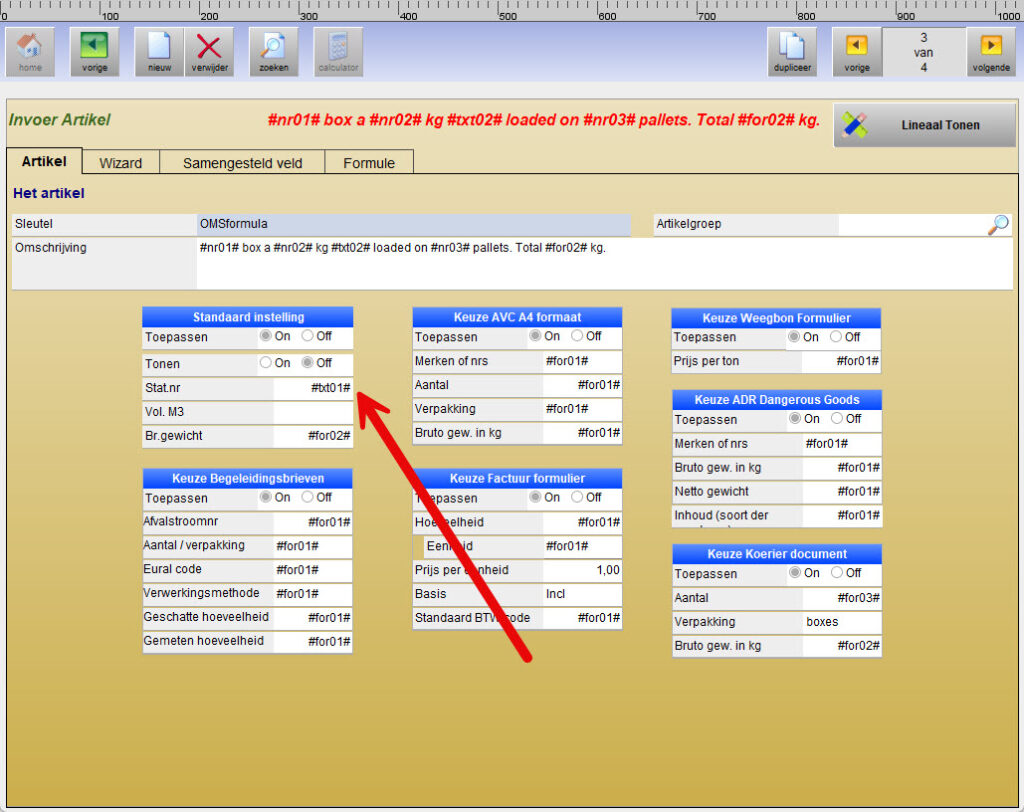Screen dimensions: 1024x812
Task: Set Tonen to On in Standaard instelling
Action: pyautogui.click(x=266, y=363)
